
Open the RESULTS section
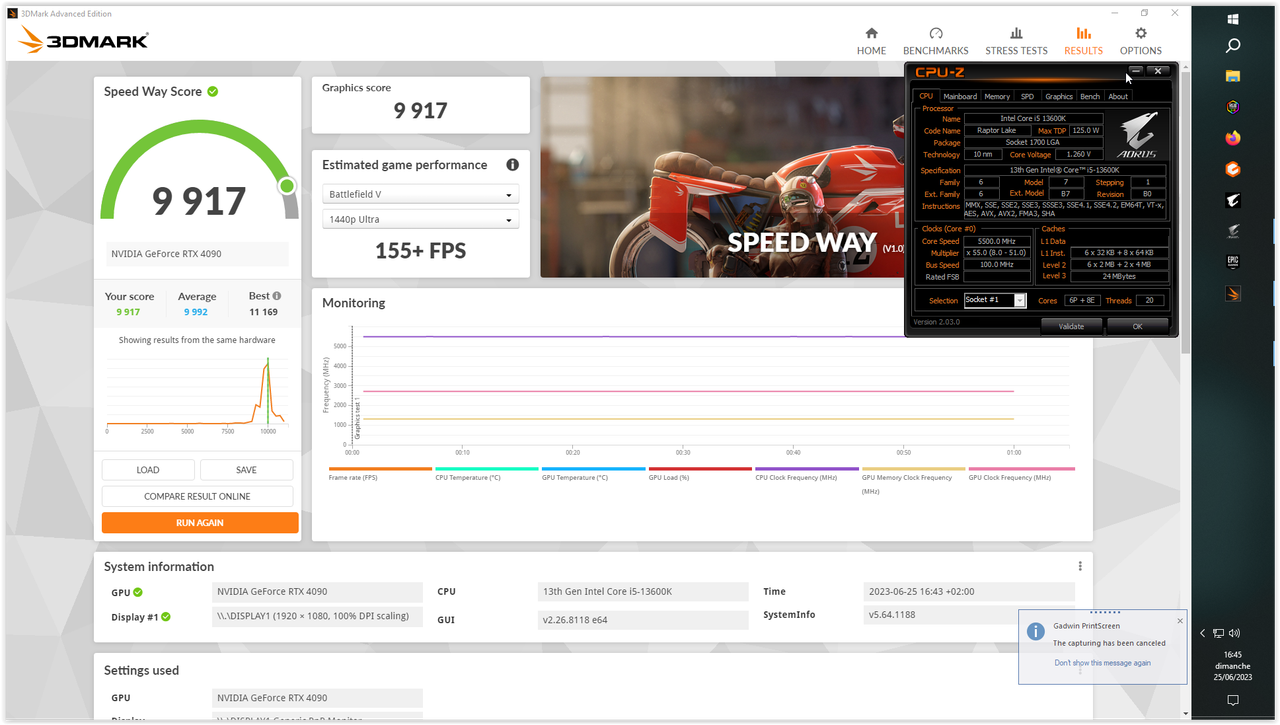1083,41
